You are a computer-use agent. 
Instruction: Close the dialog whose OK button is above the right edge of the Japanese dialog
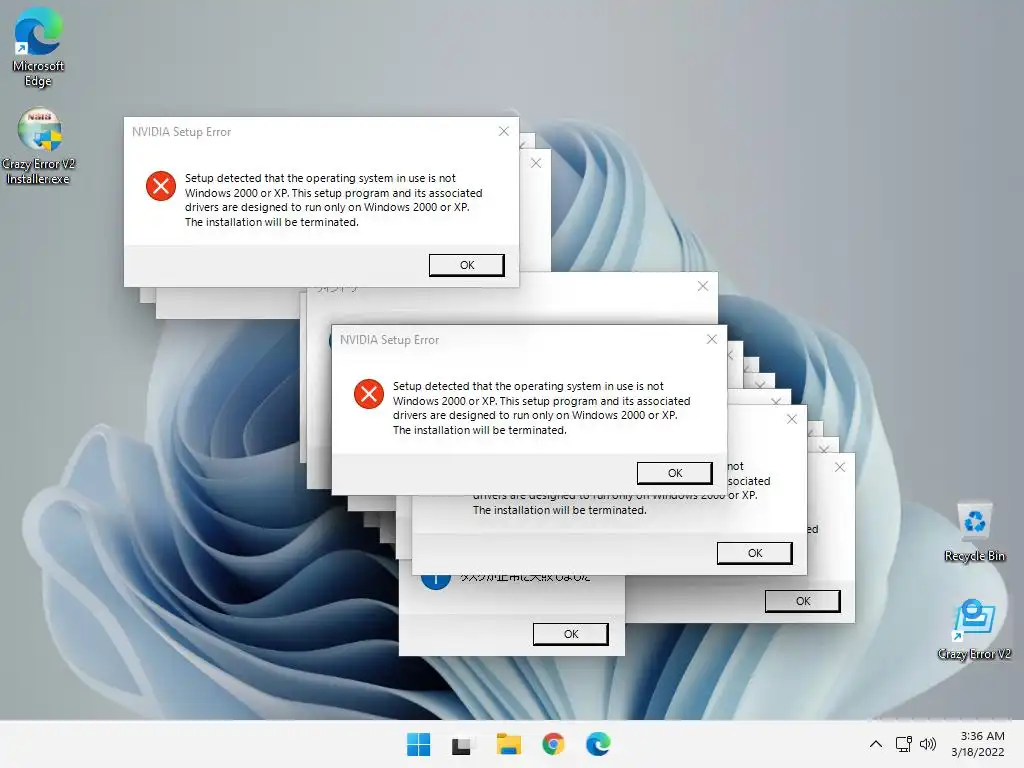792,419
